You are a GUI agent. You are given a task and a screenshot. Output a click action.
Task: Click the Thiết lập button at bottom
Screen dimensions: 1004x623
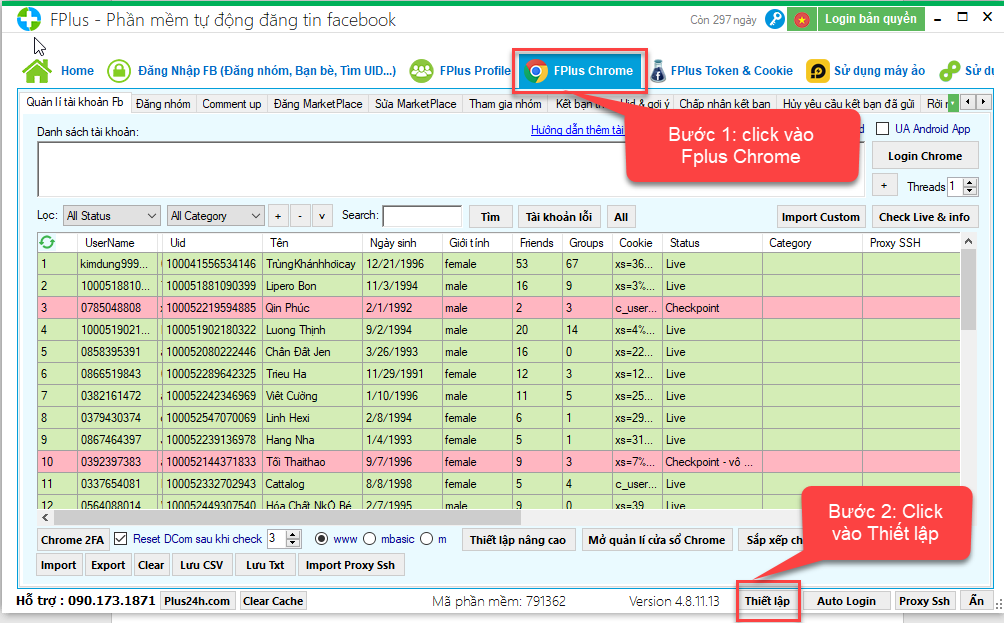coord(767,601)
